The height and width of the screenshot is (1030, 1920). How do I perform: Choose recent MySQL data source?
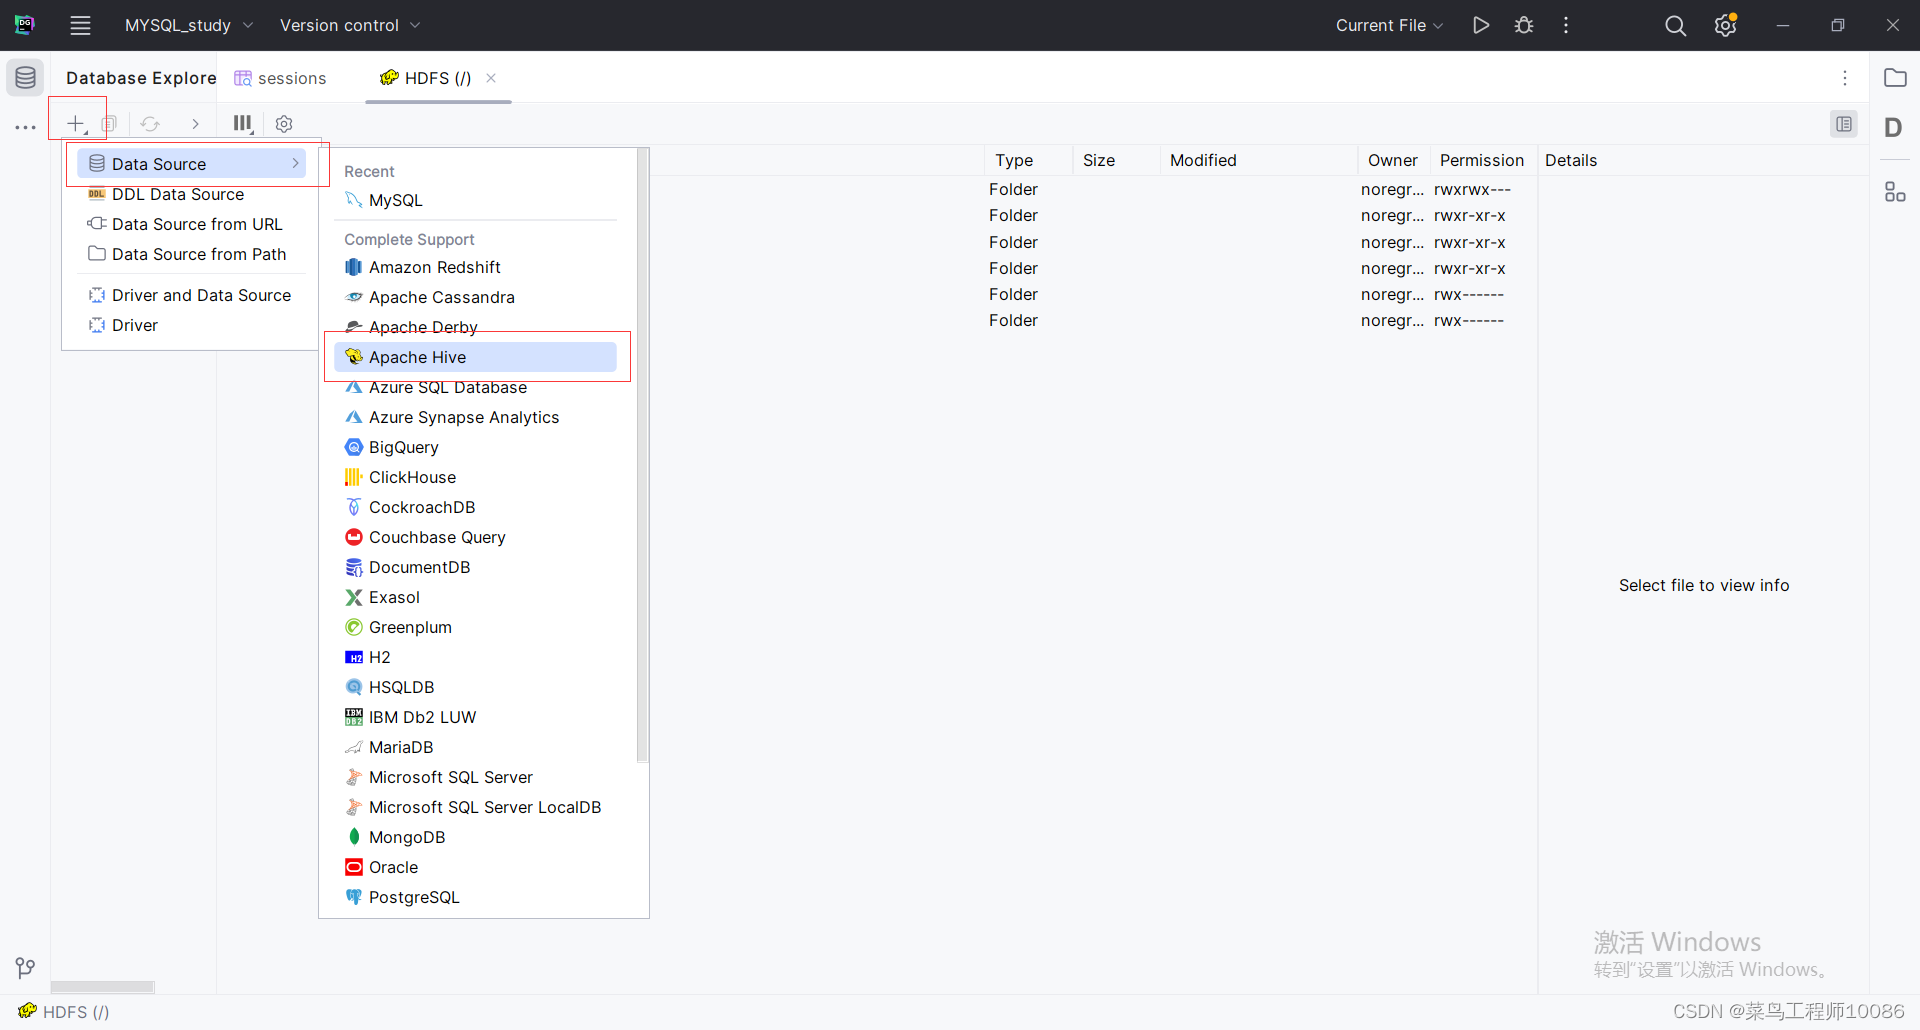pos(476,200)
